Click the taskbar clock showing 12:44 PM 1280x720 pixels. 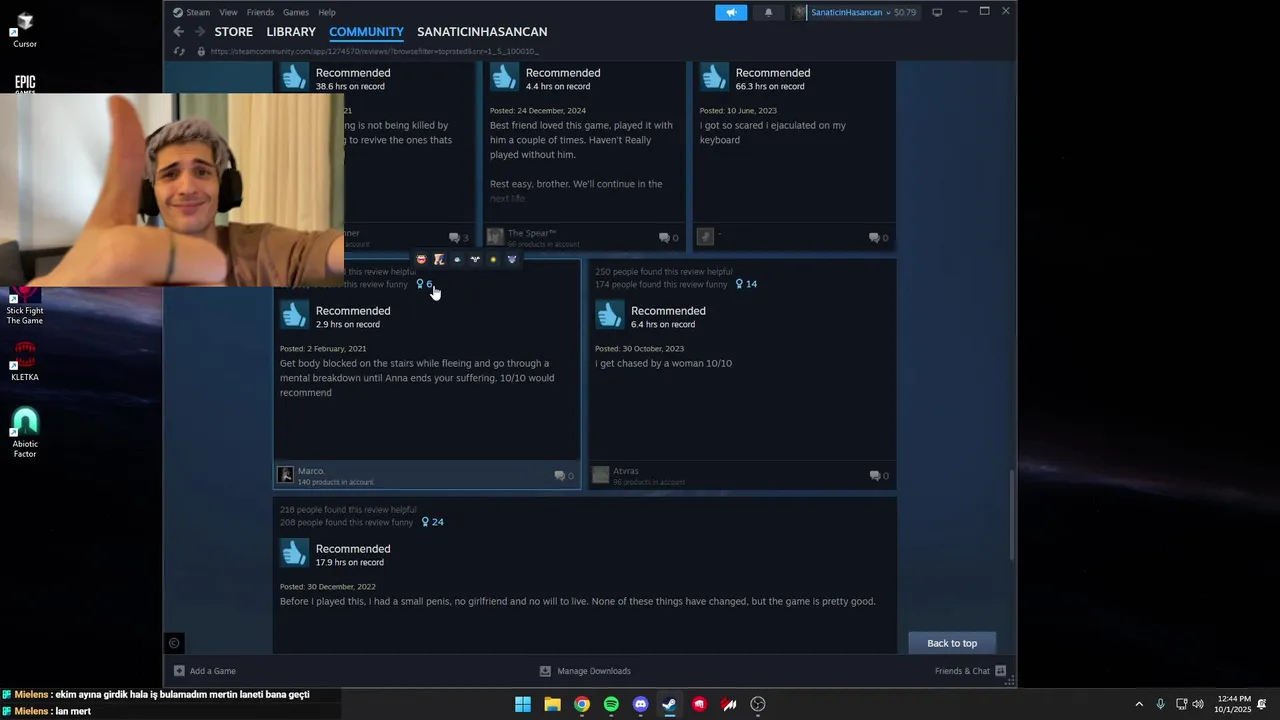point(1232,704)
